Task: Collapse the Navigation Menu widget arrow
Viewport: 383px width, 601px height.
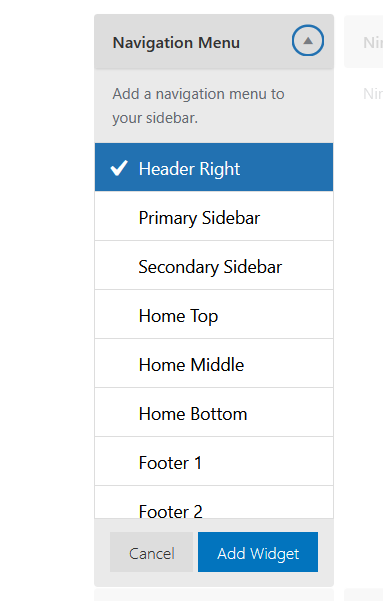Action: 307,41
